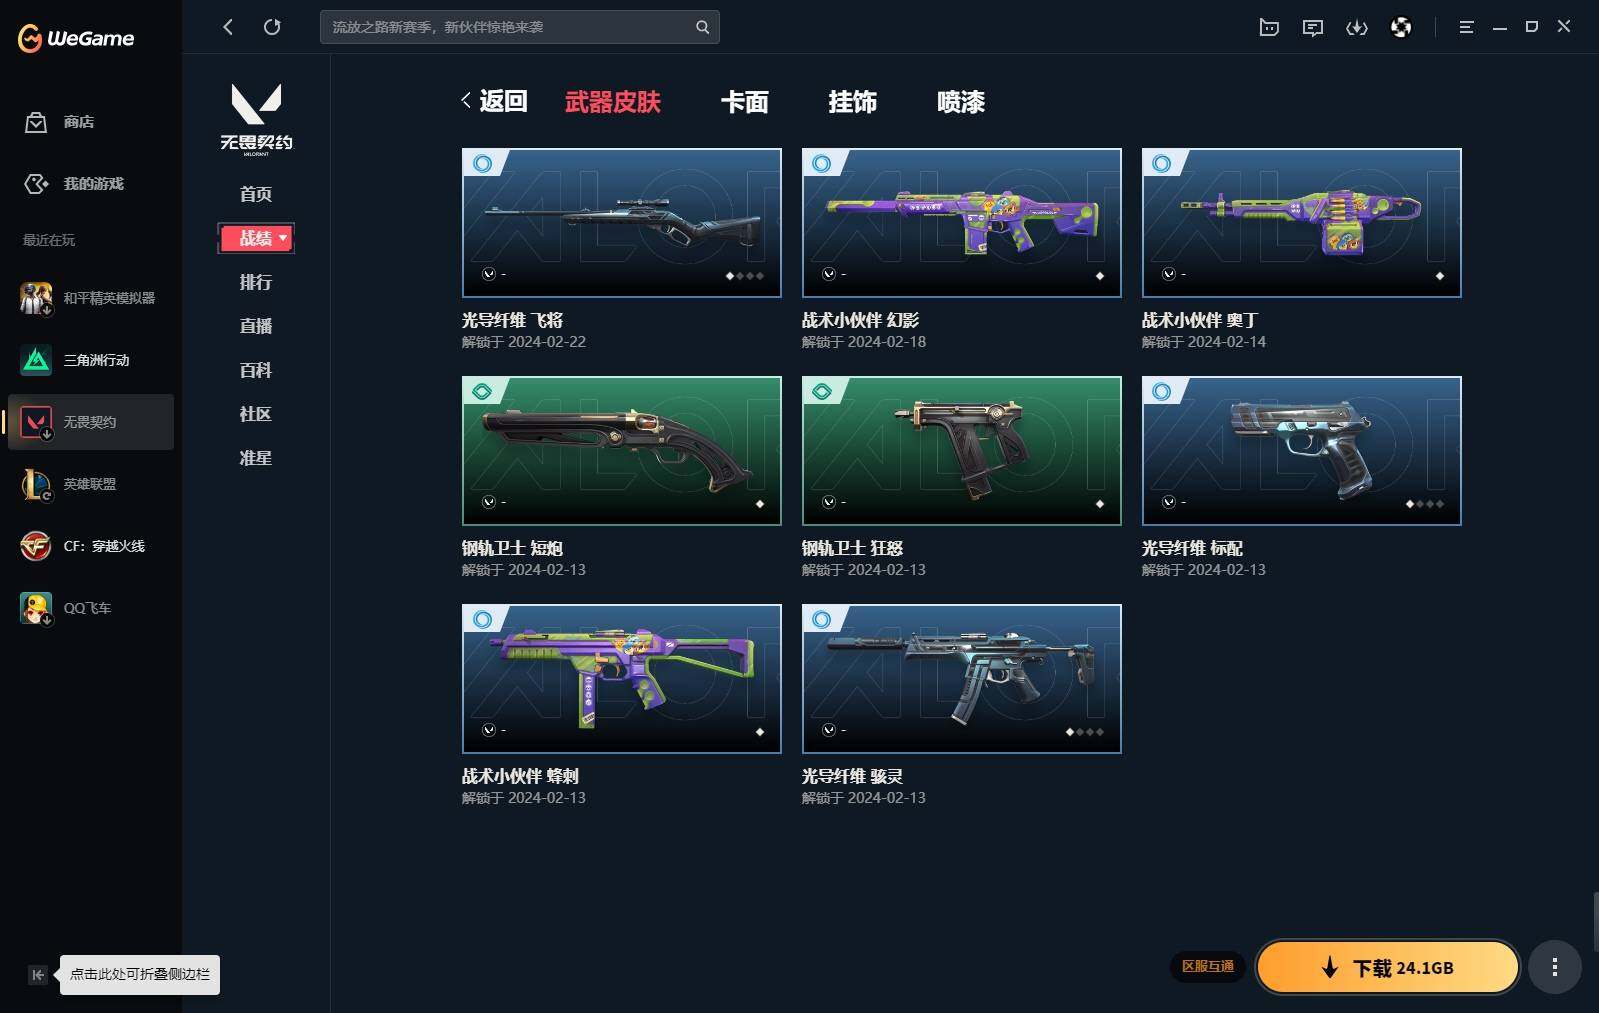Open the 光导纤维 骇灵 SMG thumbnail
Screen dimensions: 1599x1013
962,679
